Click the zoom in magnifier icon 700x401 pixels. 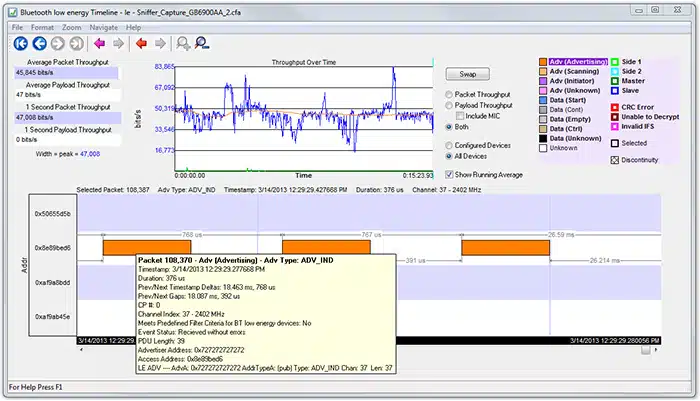click(183, 43)
